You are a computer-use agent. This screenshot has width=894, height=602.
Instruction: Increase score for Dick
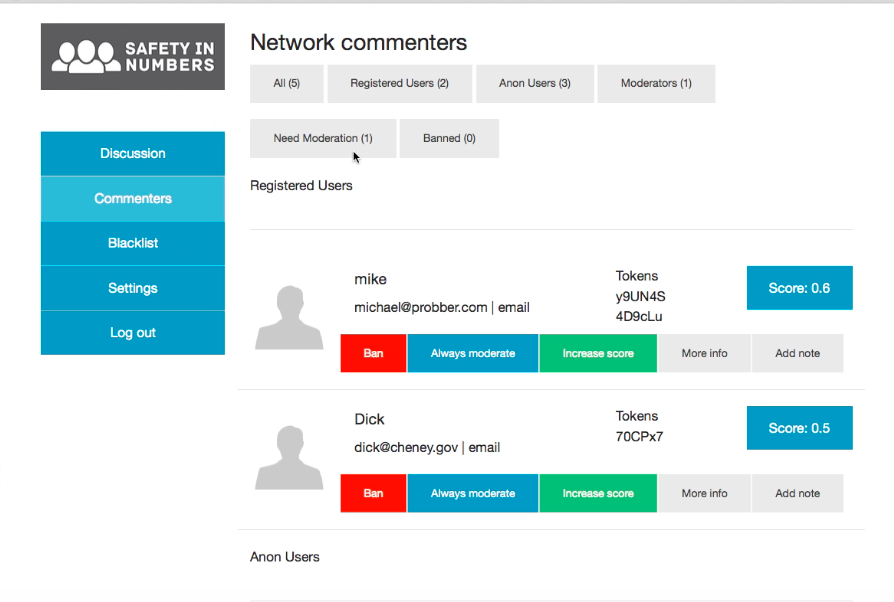click(598, 494)
